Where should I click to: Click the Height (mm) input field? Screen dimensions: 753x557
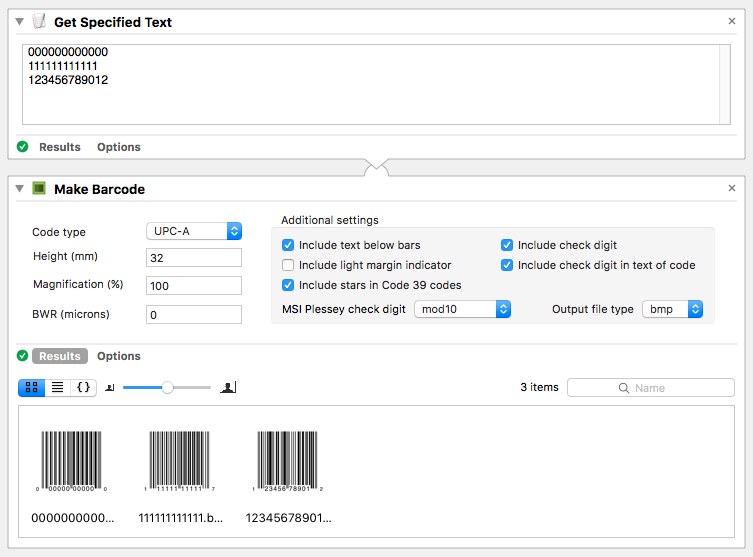[x=194, y=258]
